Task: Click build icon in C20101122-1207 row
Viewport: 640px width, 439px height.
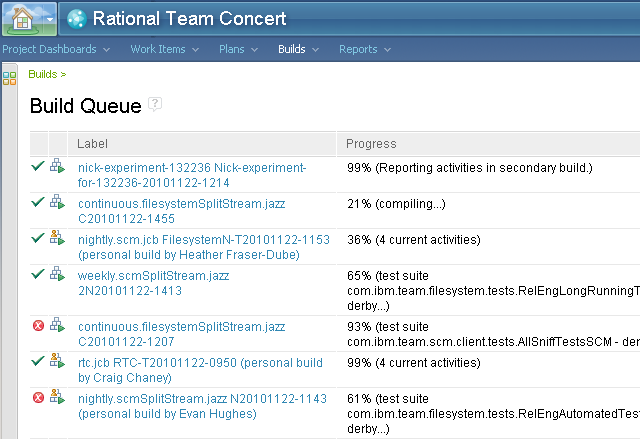Action: [x=58, y=325]
